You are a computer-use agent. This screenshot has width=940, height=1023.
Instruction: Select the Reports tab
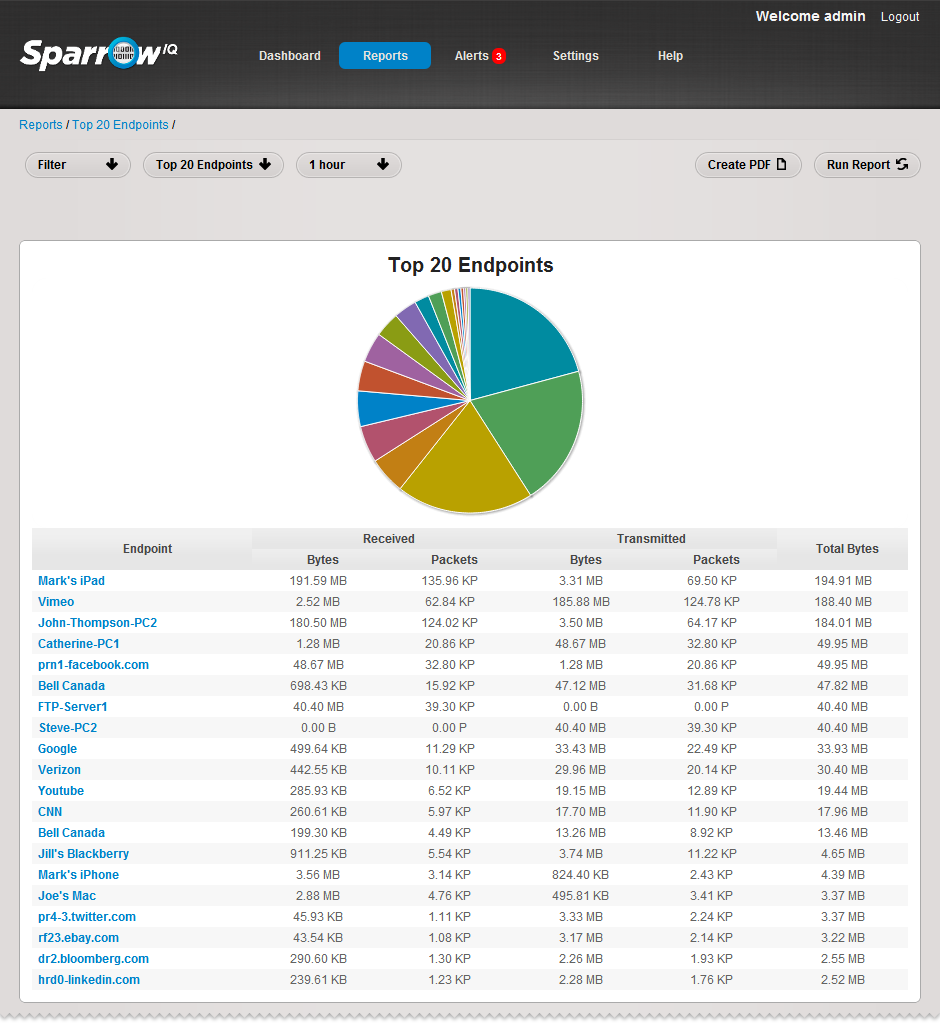pyautogui.click(x=385, y=56)
